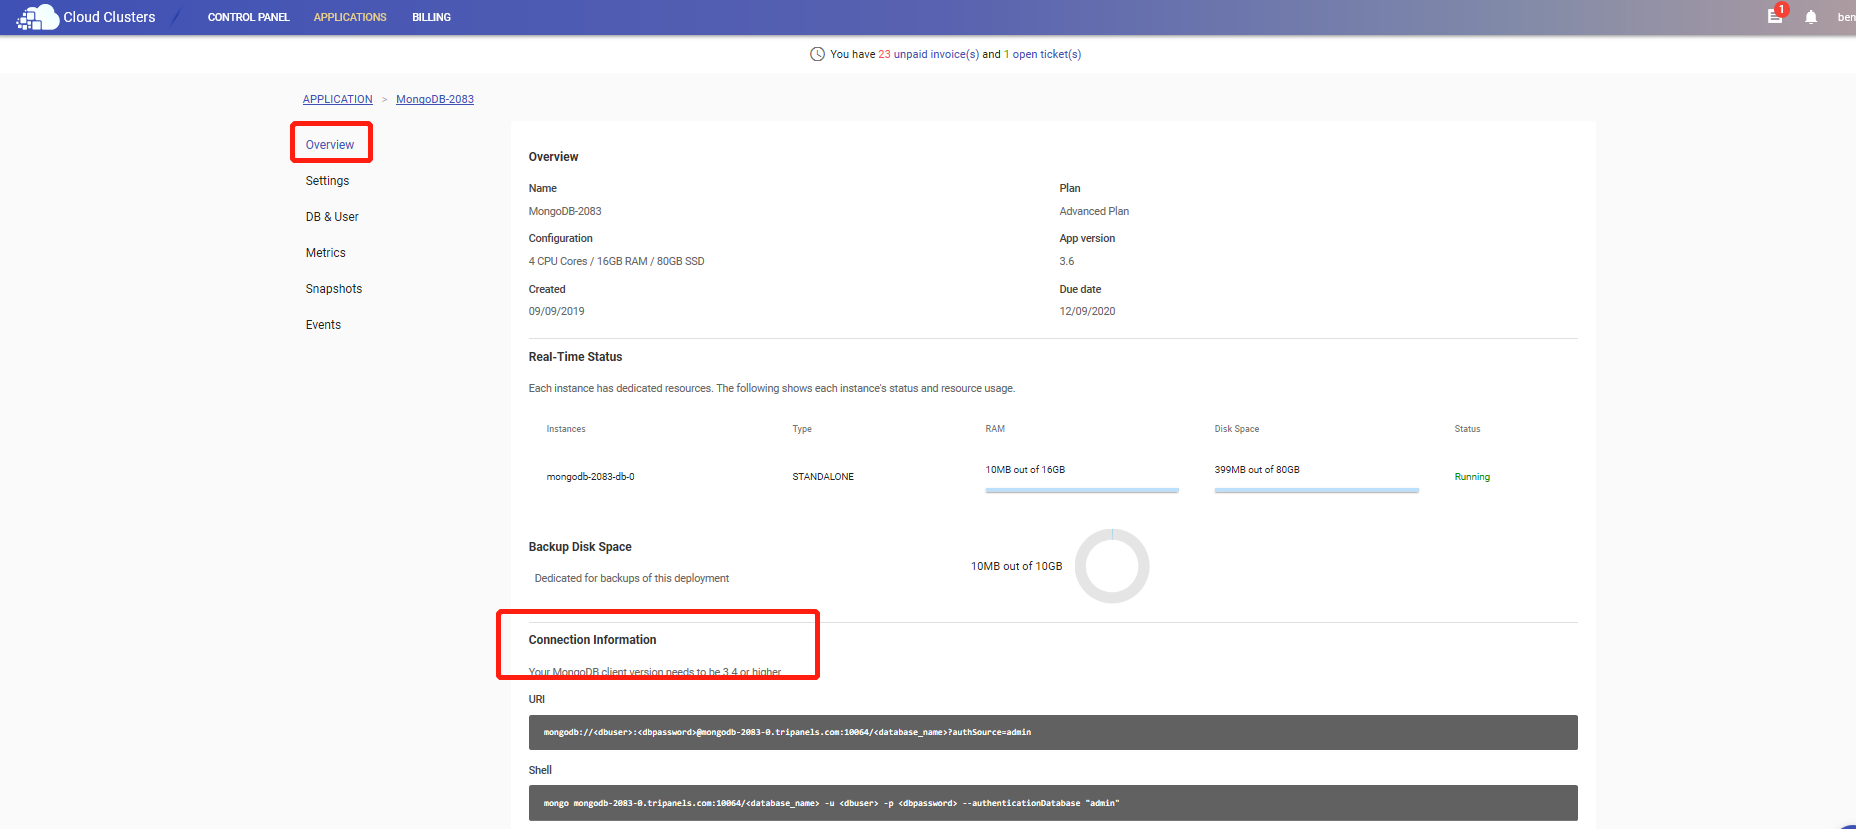Follow the MongoDB-2083 breadcrumb link

click(x=435, y=99)
